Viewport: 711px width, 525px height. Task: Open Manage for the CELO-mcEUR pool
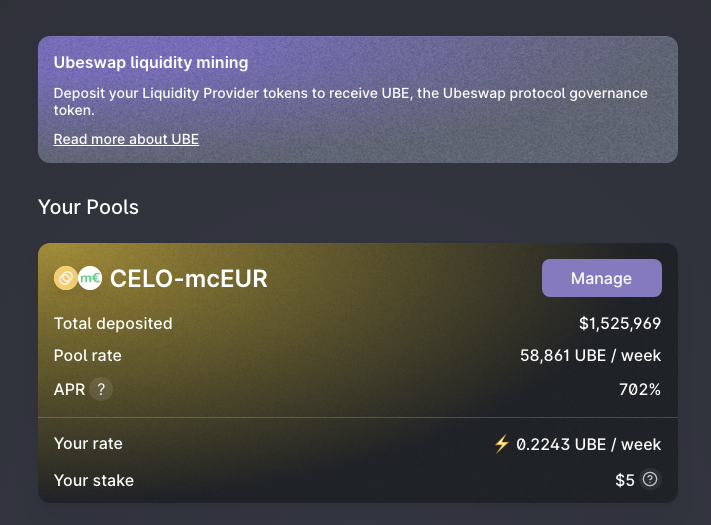(601, 278)
